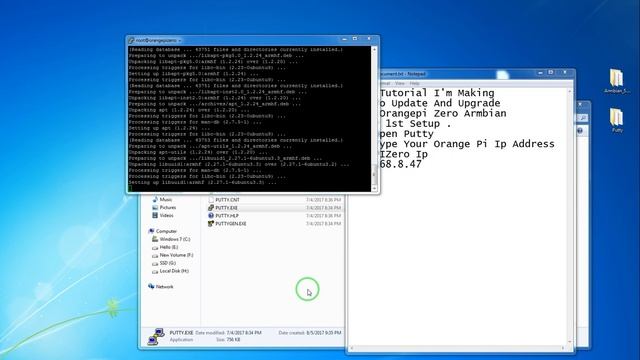The width and height of the screenshot is (640, 360).
Task: Click the large PuTTY icon in details pane
Action: tap(156, 336)
